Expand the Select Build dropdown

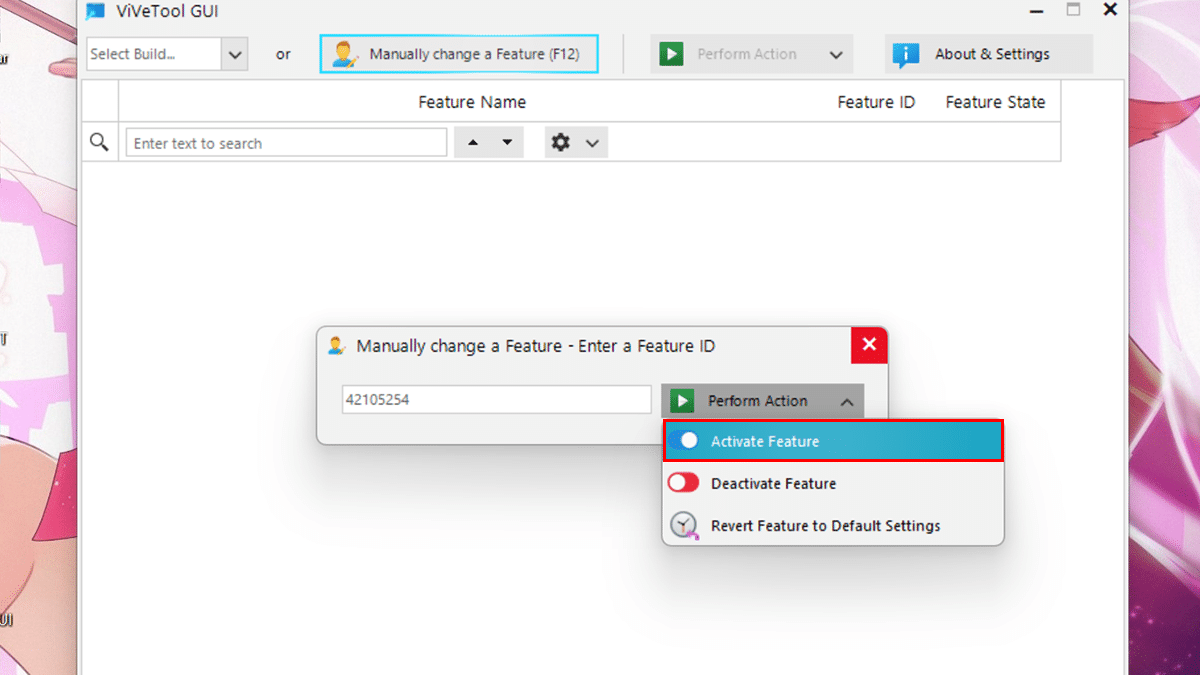pos(235,54)
